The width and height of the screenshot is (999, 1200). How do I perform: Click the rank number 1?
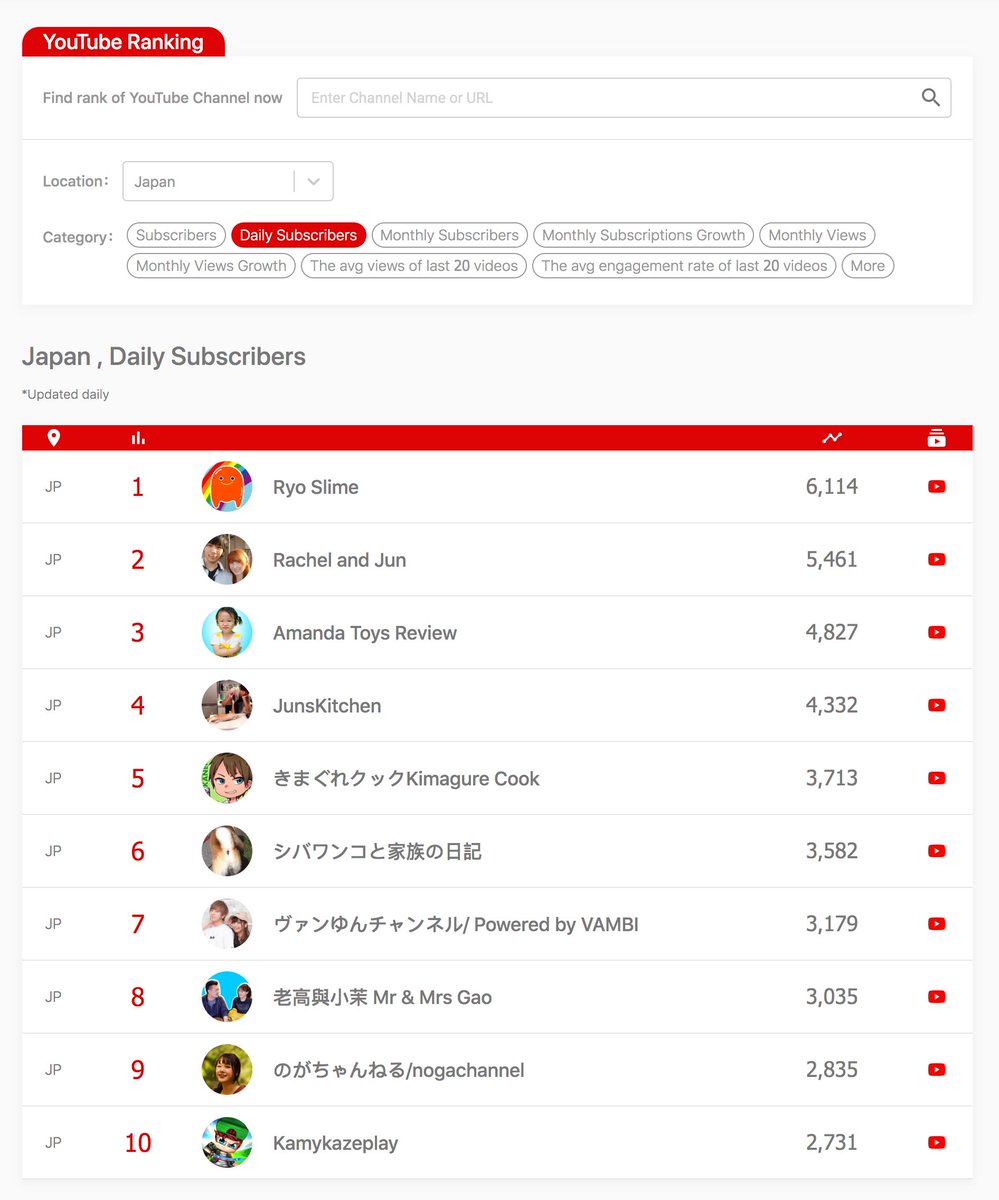pyautogui.click(x=138, y=487)
